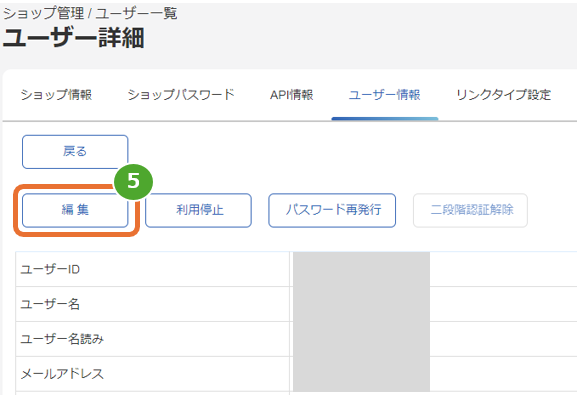Click the 利用停止 button
The height and width of the screenshot is (395, 579).
[x=199, y=210]
